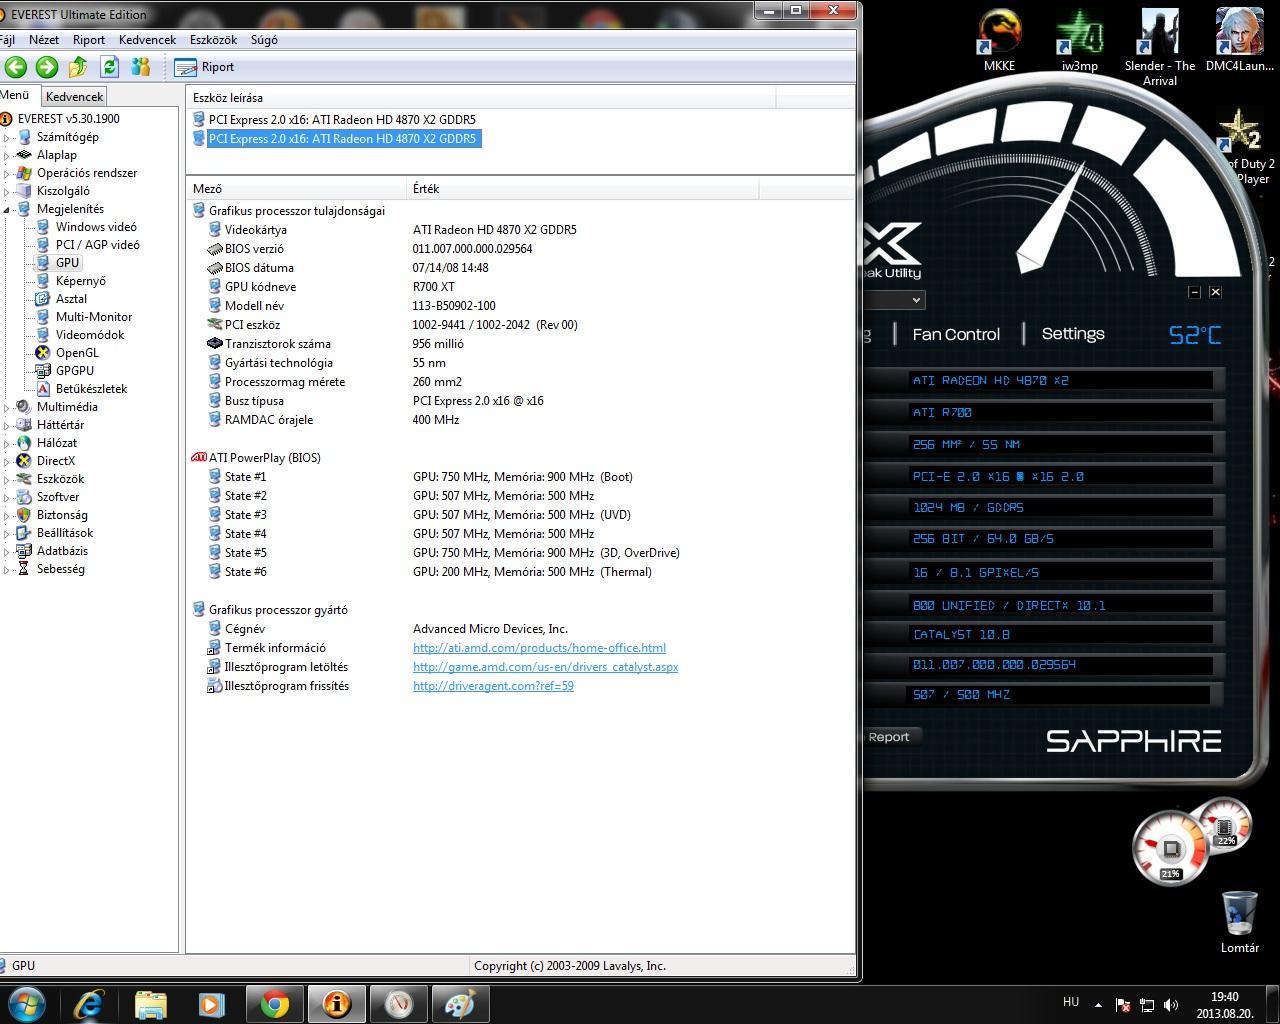Open the Kedvencek menu in menu bar
The width and height of the screenshot is (1280, 1024).
[147, 40]
